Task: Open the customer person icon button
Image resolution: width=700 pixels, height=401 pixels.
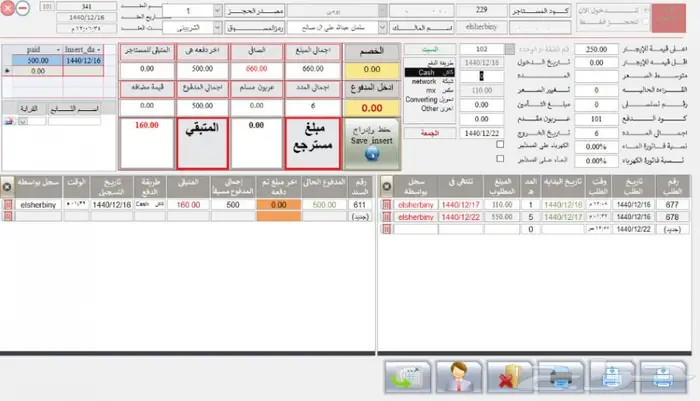Action: pyautogui.click(x=459, y=377)
